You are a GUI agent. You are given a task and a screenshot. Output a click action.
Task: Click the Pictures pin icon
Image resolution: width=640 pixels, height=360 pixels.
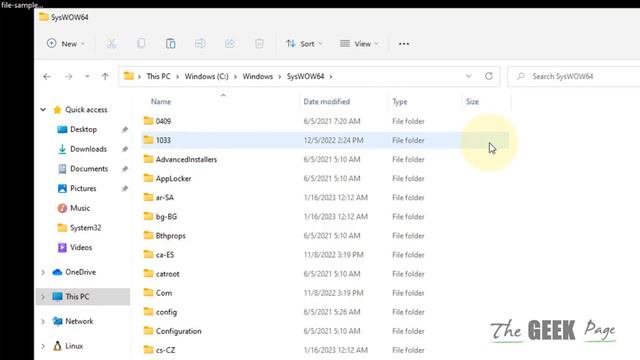125,189
